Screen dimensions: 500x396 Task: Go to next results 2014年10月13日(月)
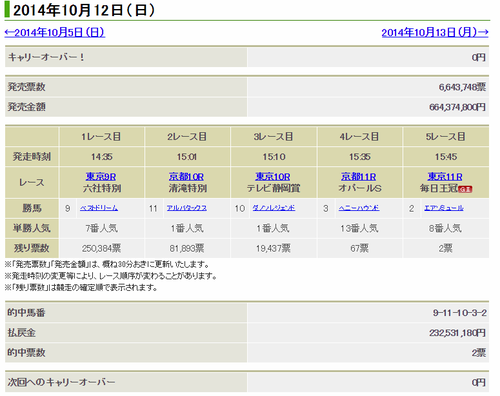click(435, 33)
